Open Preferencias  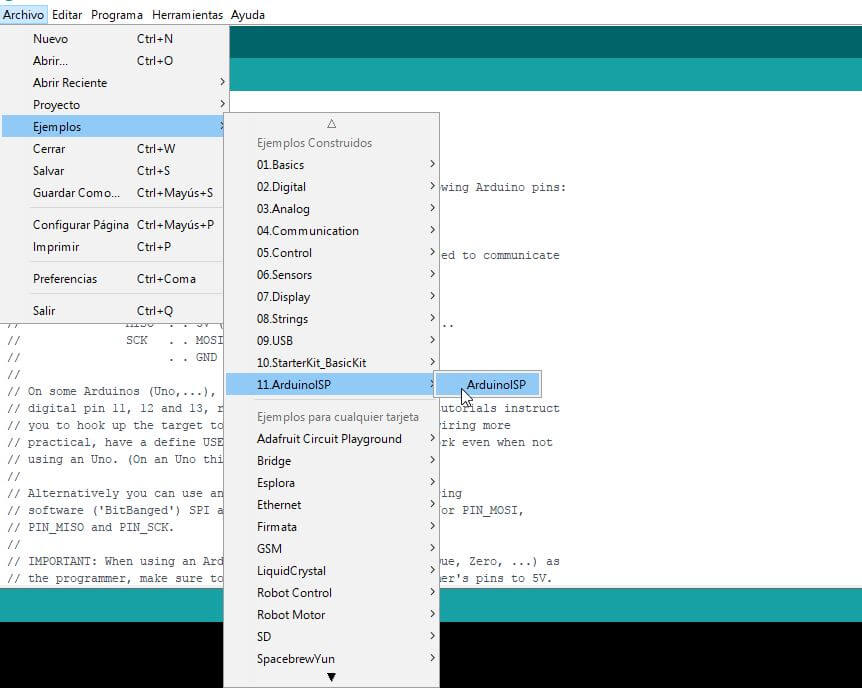(x=114, y=279)
